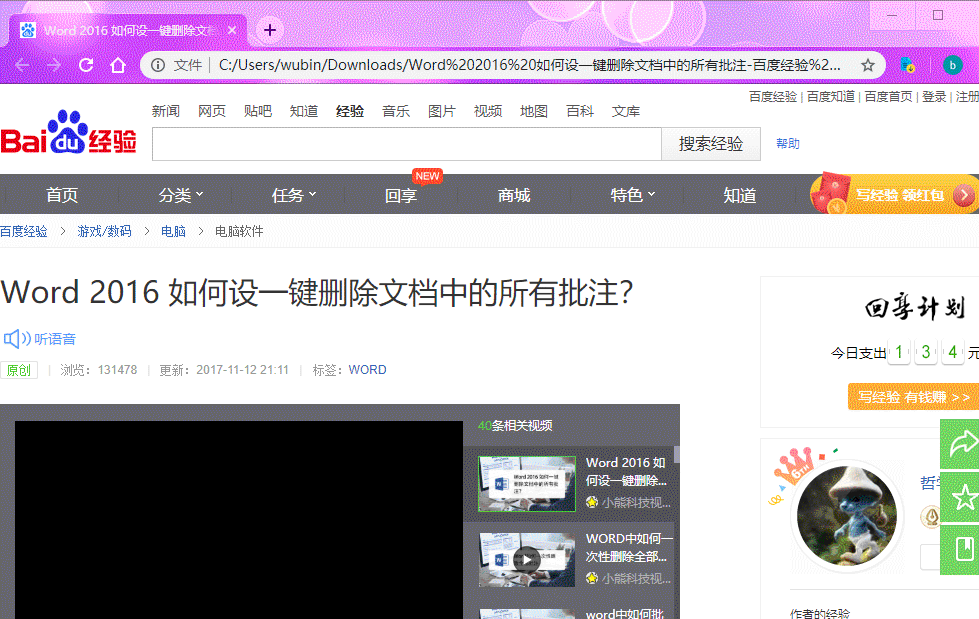Image resolution: width=979 pixels, height=619 pixels.
Task: Switch to 地图 search category
Action: 534,111
